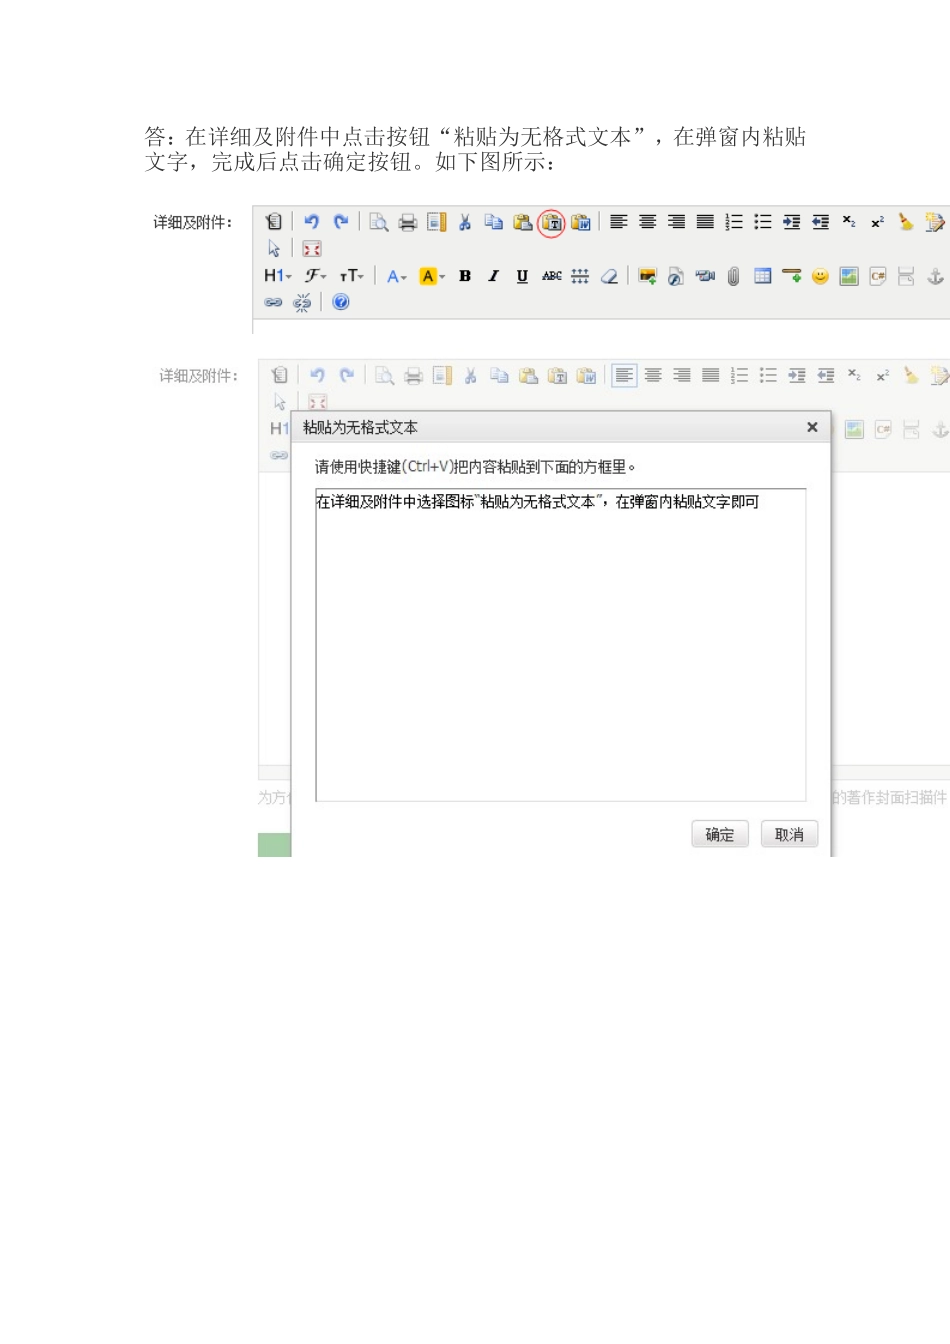Close the 粘贴为无格式文本 dialog

[812, 427]
